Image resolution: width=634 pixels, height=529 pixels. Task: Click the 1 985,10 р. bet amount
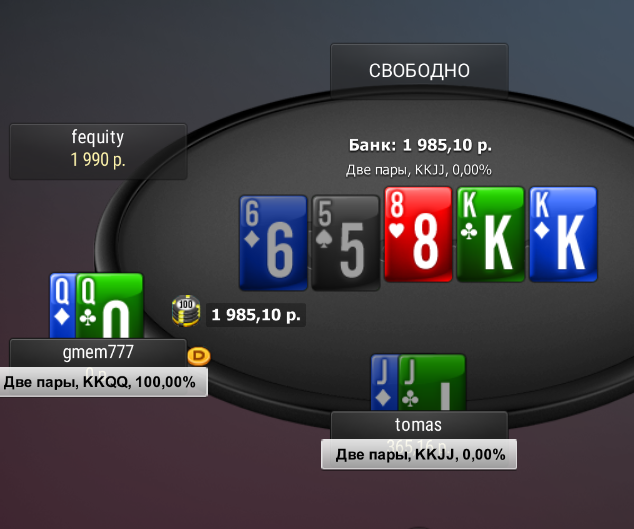click(x=256, y=315)
